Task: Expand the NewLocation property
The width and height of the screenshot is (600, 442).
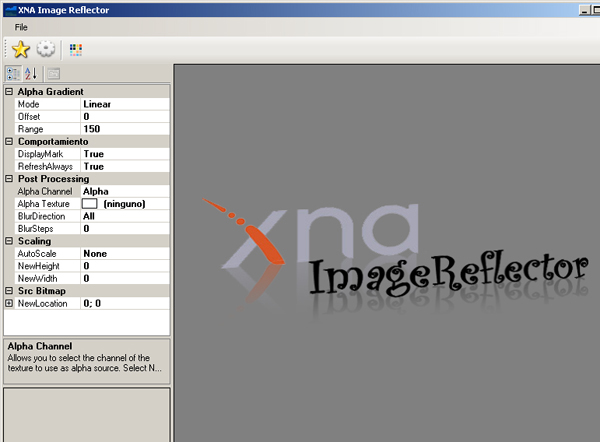Action: tap(9, 303)
